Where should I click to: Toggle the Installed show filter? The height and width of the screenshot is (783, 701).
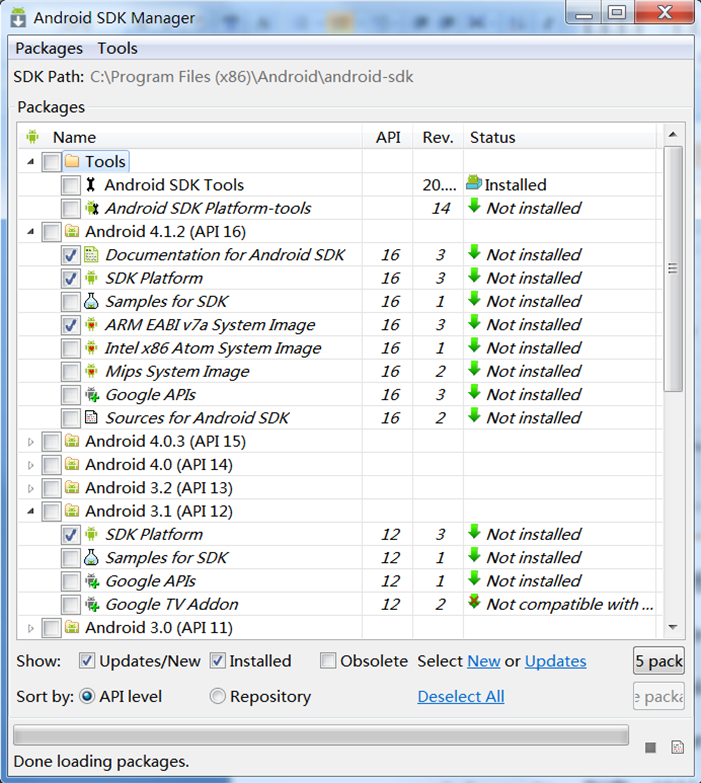tap(218, 661)
